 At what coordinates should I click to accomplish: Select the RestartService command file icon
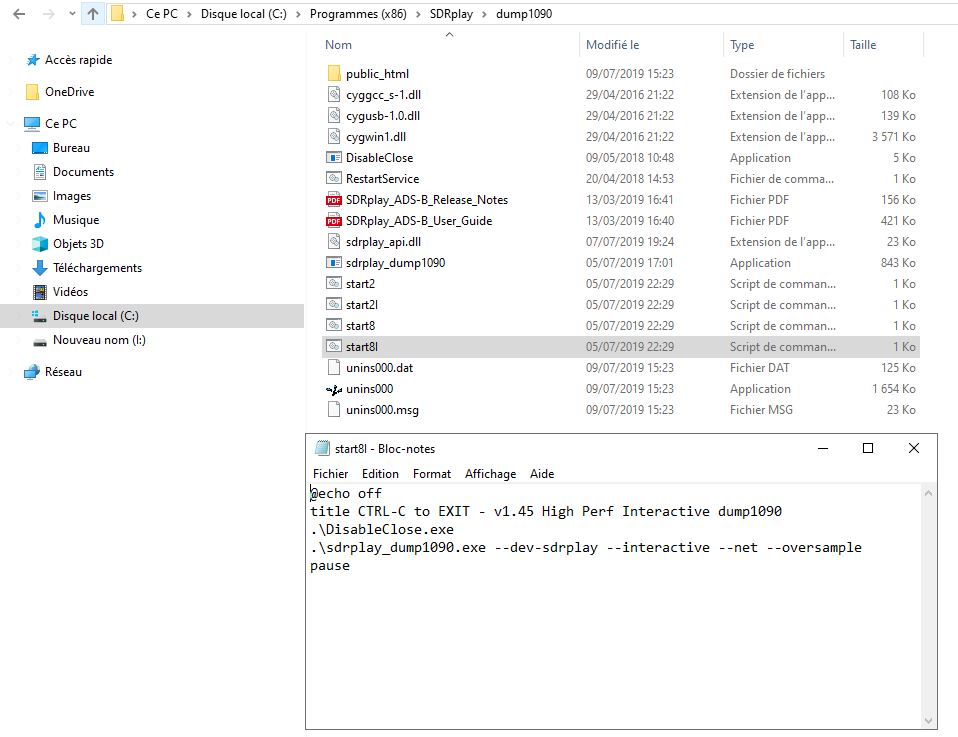click(x=334, y=178)
